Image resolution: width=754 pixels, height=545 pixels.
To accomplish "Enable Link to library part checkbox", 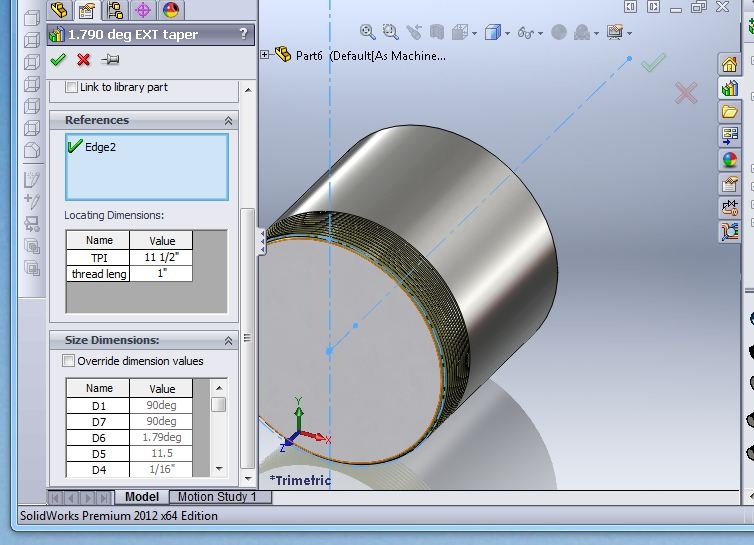I will point(71,87).
